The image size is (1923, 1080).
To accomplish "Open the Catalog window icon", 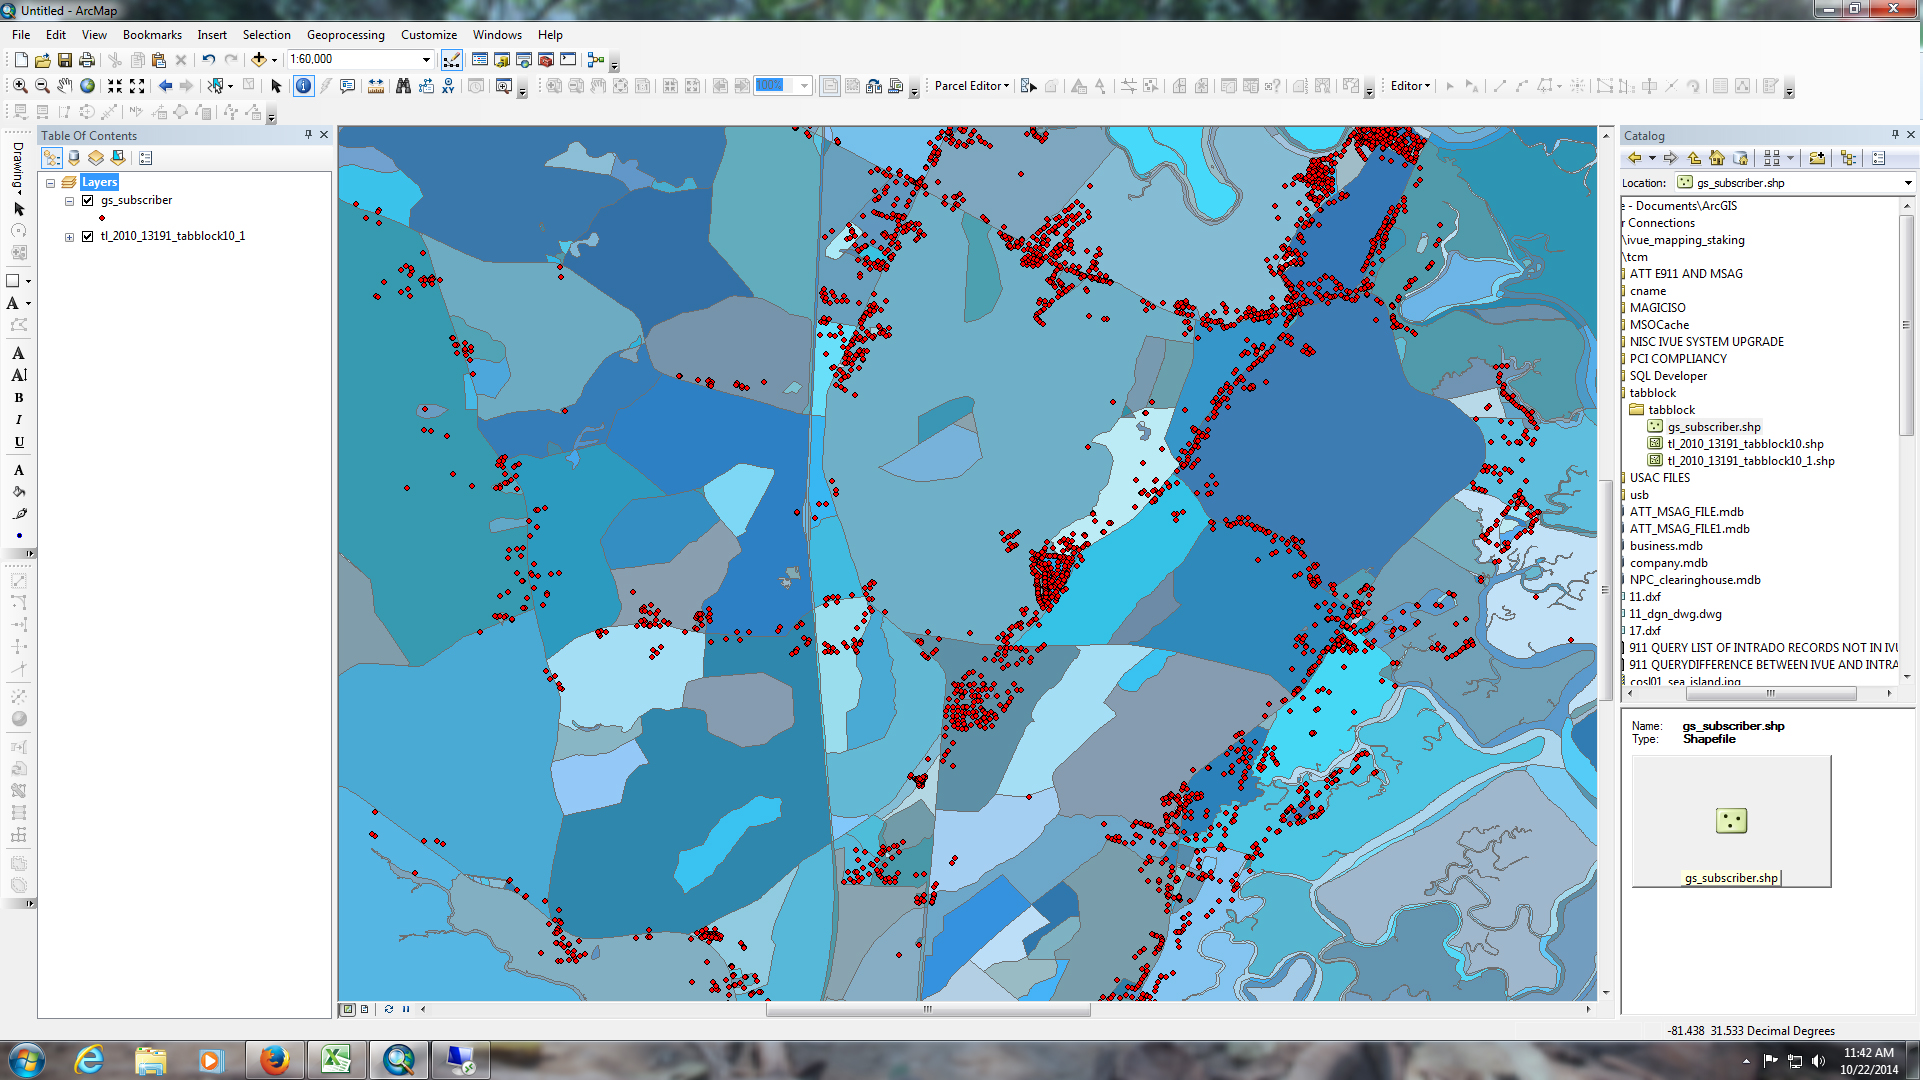I will pos(502,60).
